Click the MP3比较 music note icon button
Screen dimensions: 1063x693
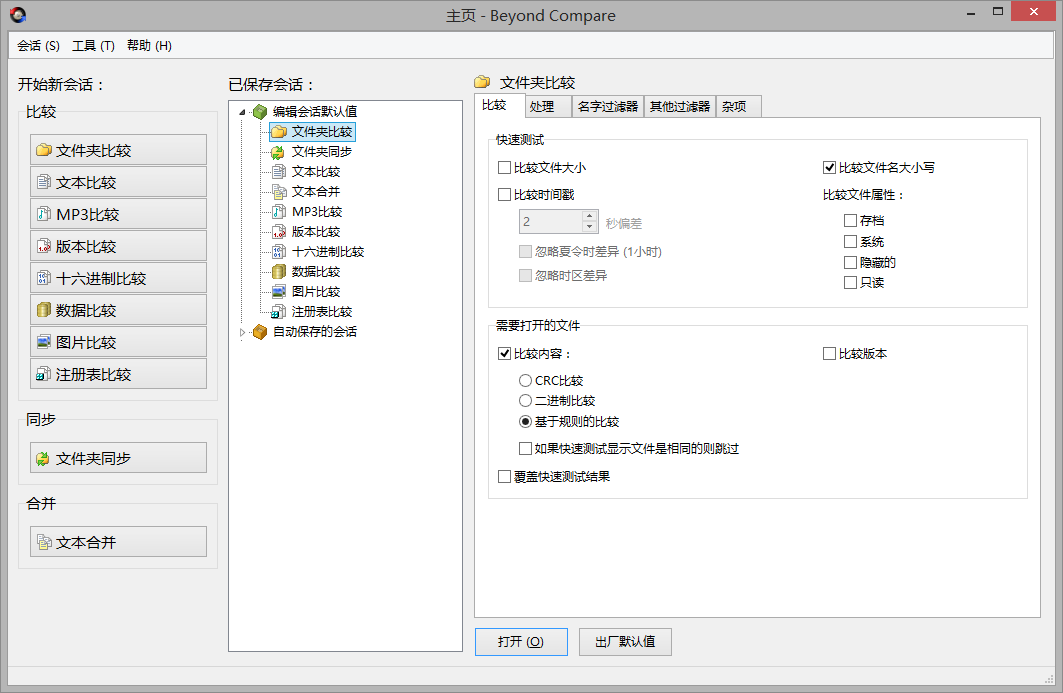coord(43,214)
